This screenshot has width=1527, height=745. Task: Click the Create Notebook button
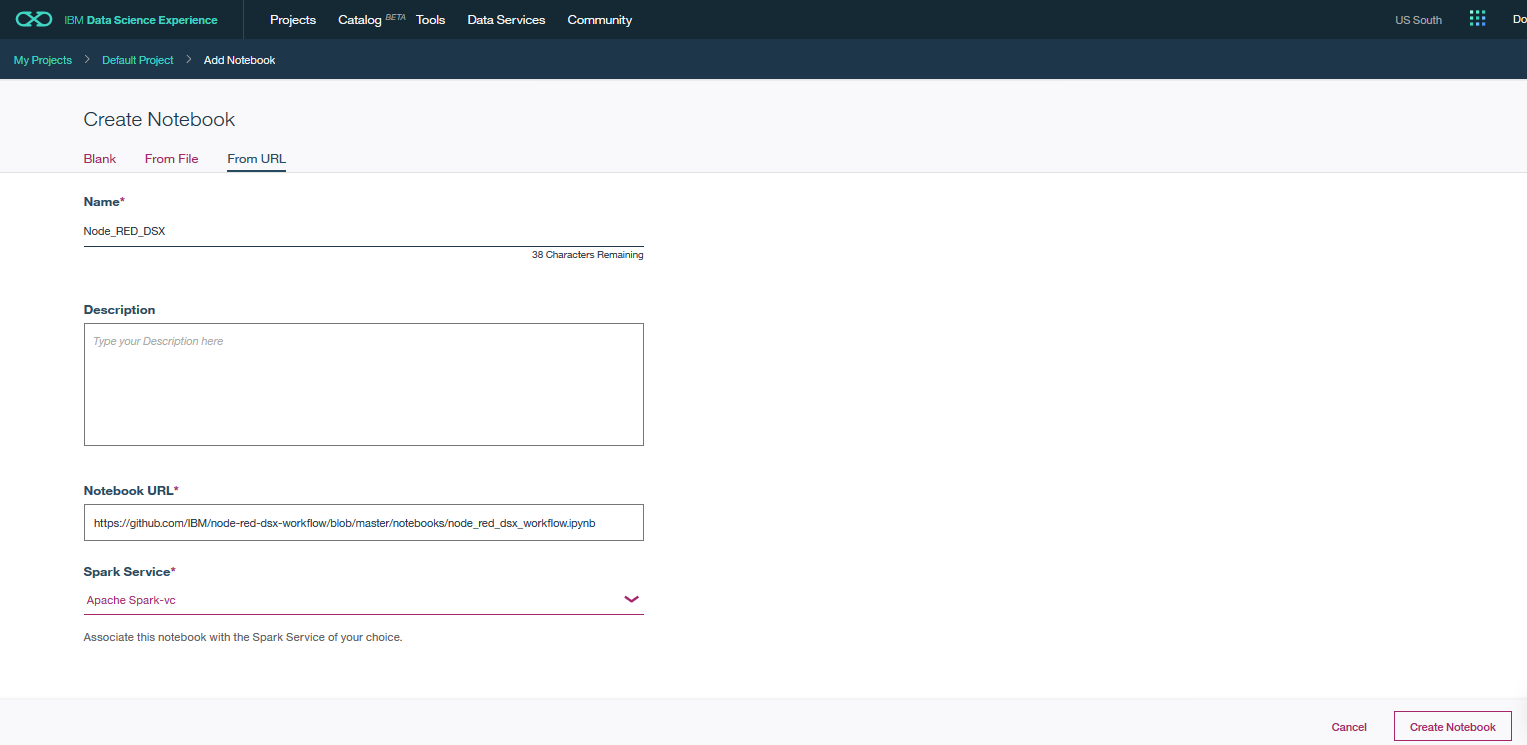click(1452, 727)
